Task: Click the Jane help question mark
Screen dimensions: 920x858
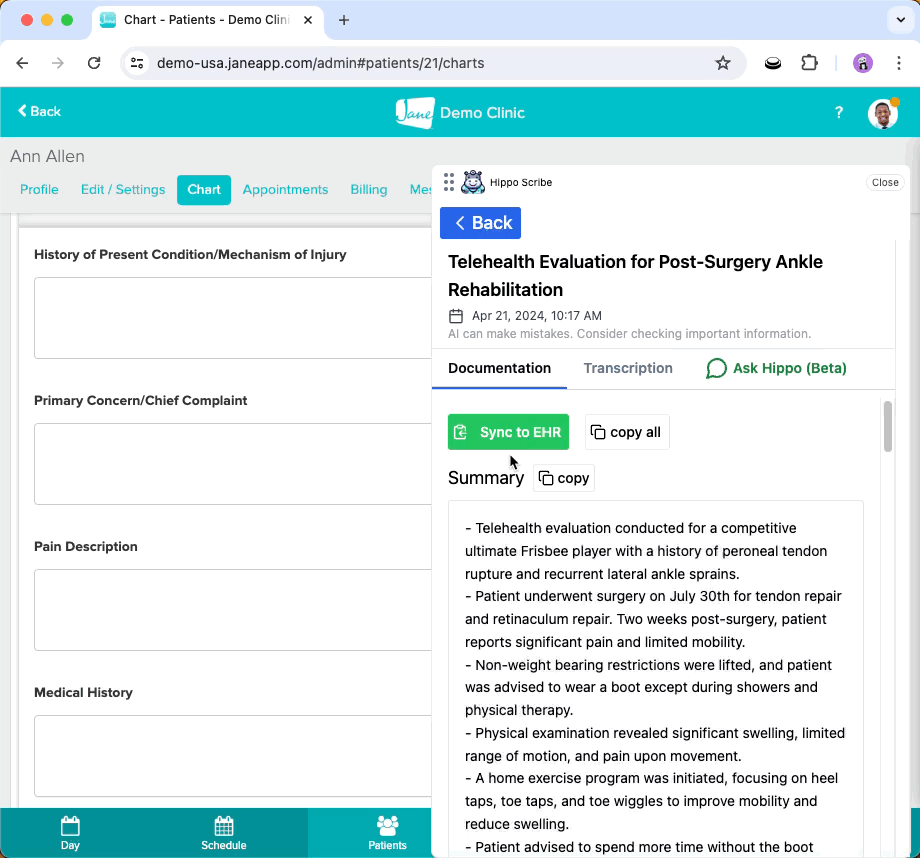Action: 839,112
